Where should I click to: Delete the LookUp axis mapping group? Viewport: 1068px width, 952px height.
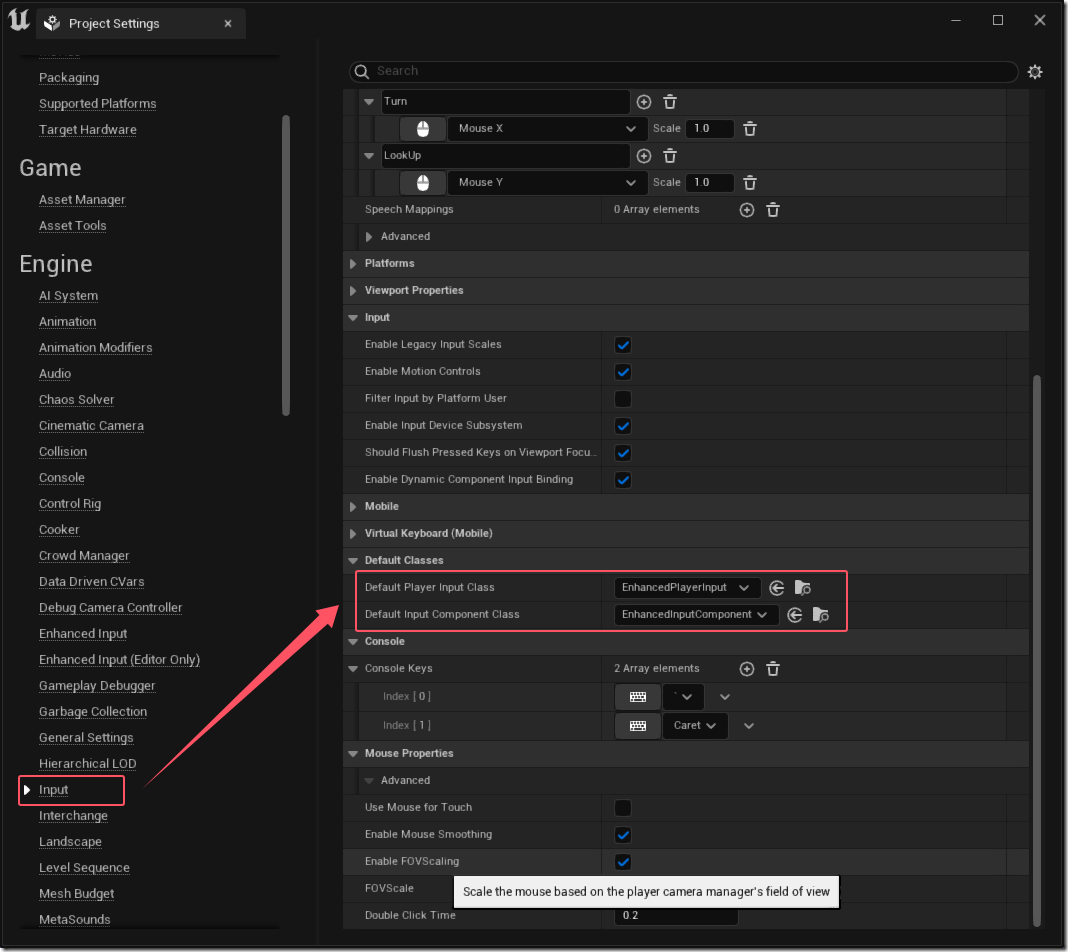coord(670,156)
